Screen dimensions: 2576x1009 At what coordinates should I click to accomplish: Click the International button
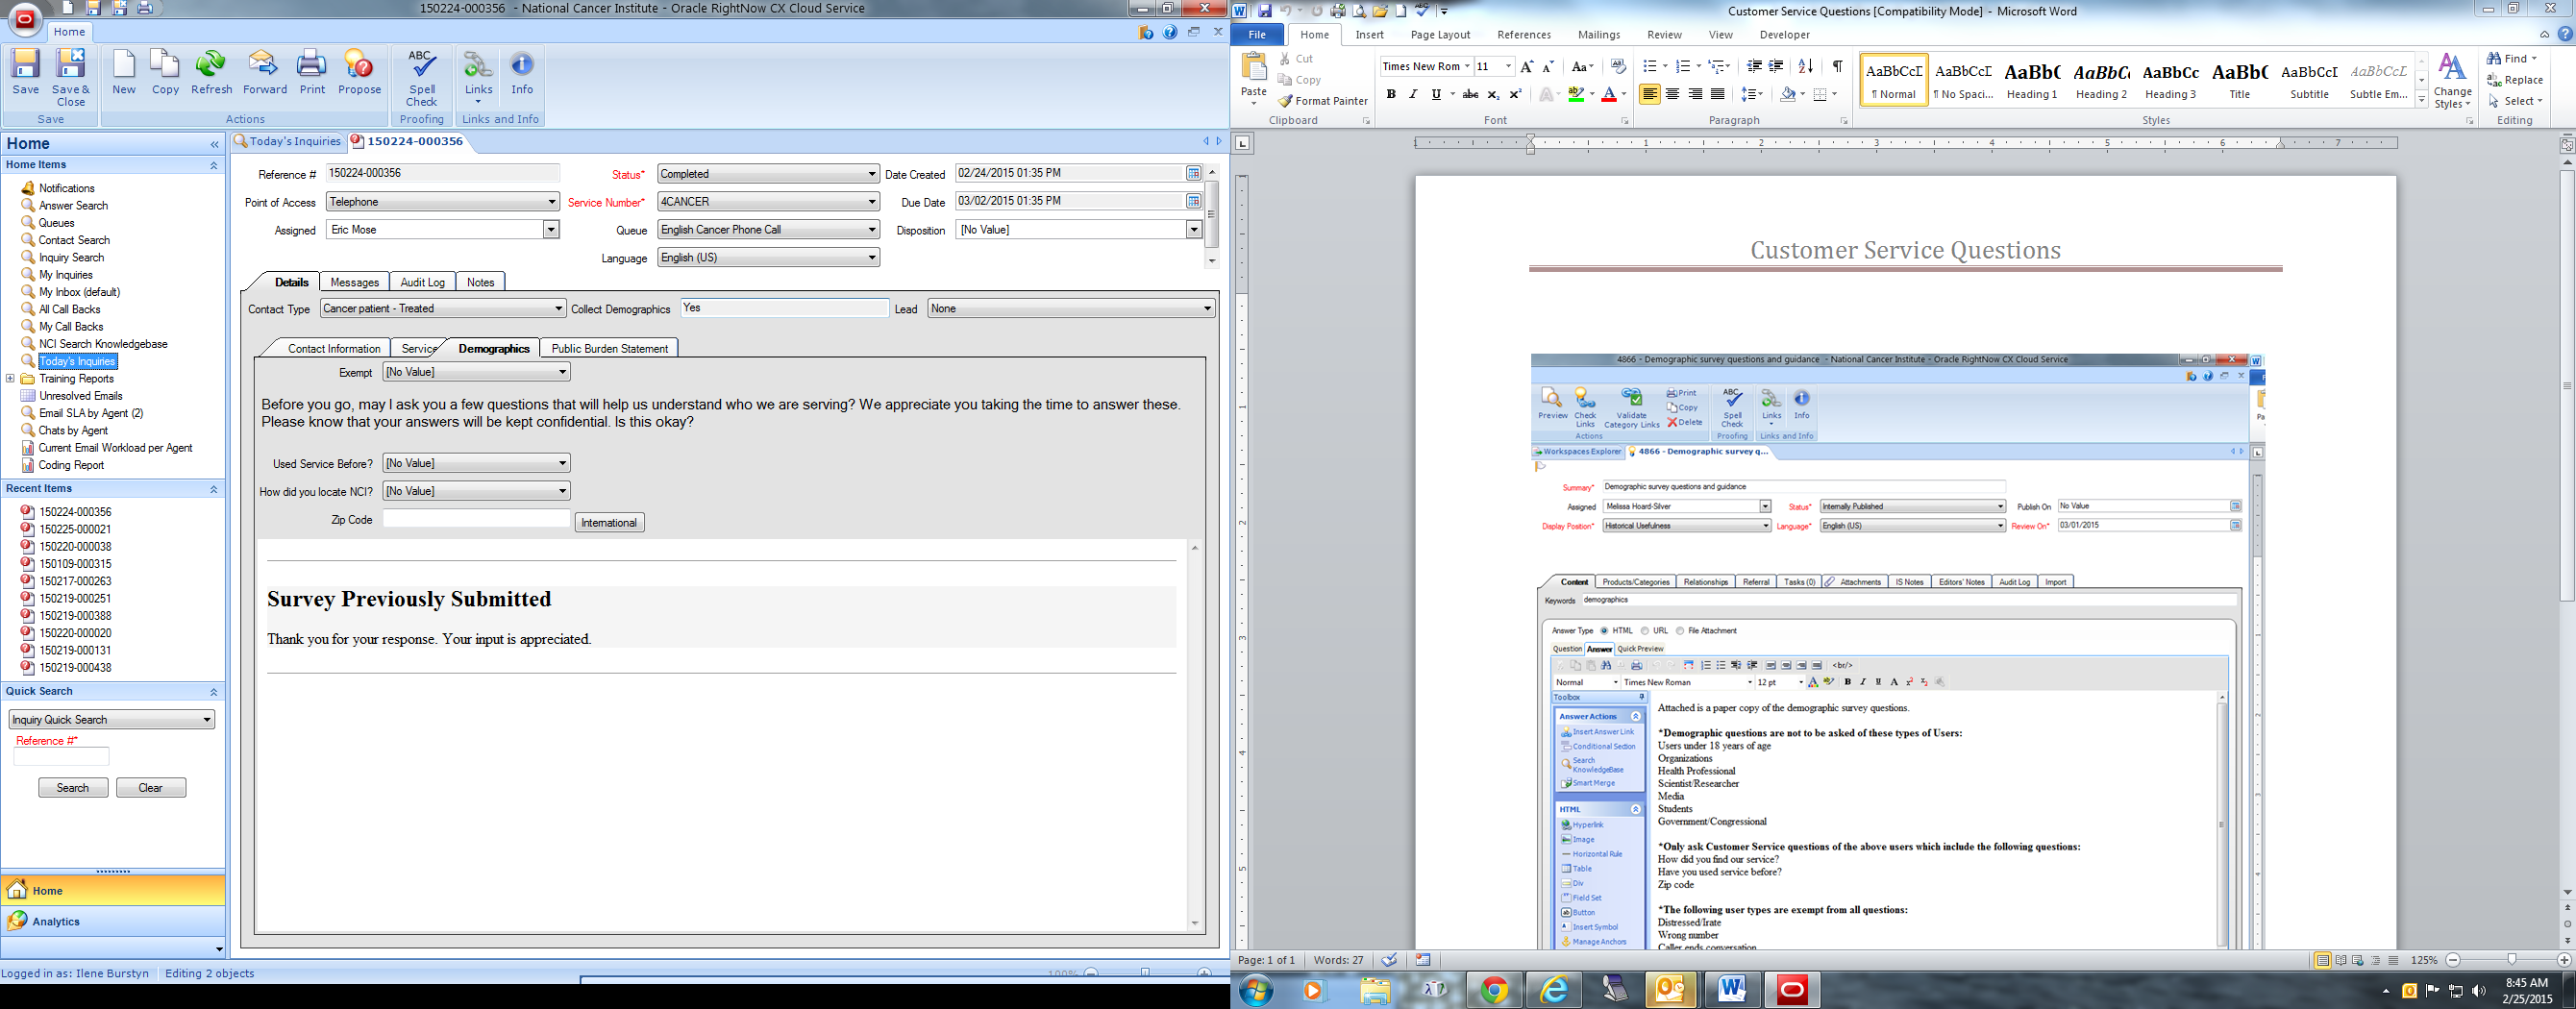point(609,523)
